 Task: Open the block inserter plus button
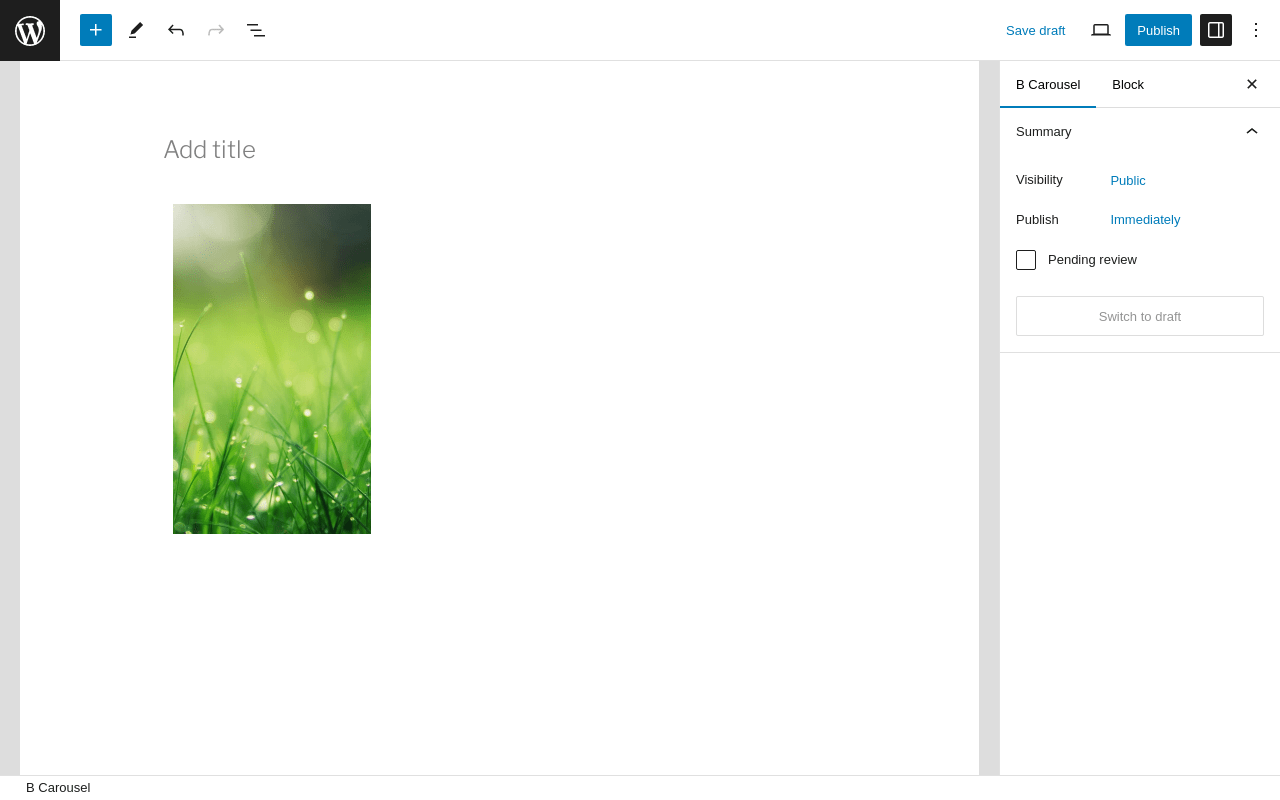point(96,30)
